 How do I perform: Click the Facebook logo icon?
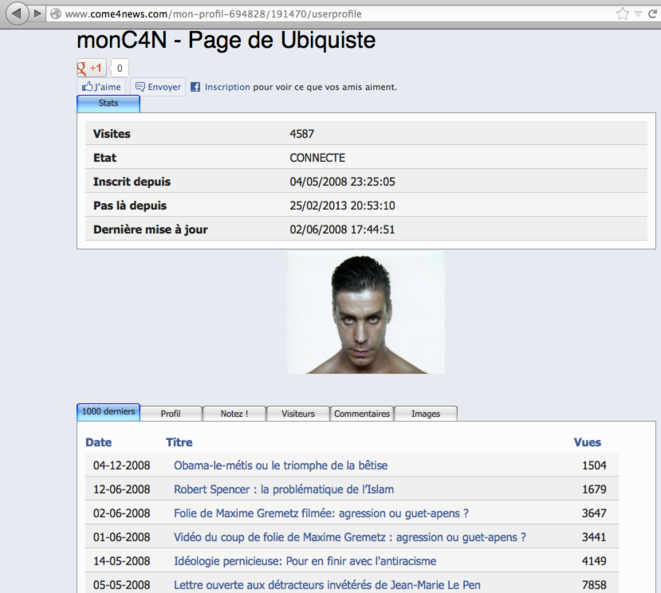pos(195,87)
